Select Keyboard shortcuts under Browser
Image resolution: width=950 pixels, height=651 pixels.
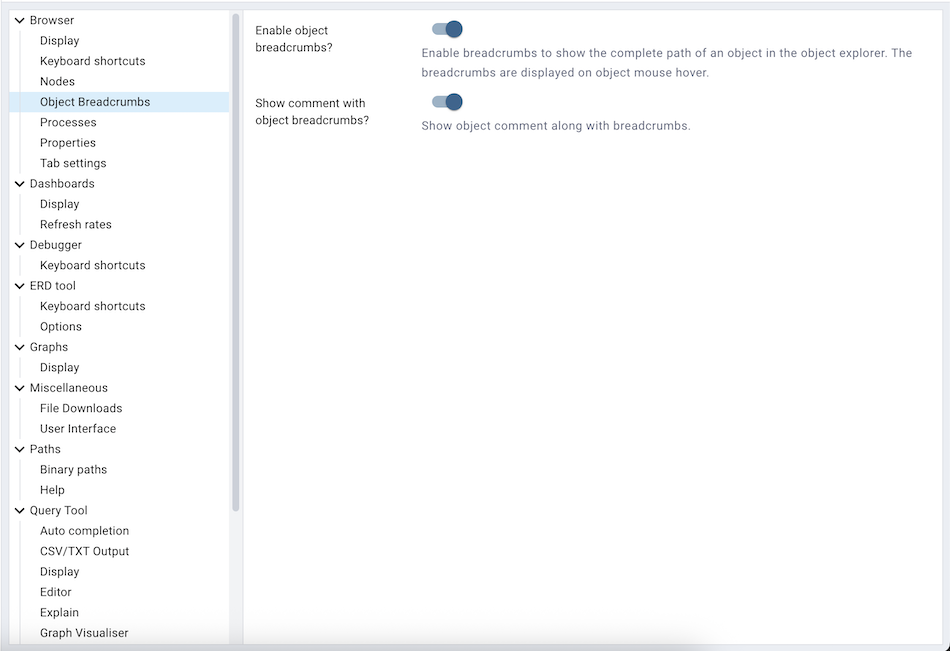(x=92, y=60)
